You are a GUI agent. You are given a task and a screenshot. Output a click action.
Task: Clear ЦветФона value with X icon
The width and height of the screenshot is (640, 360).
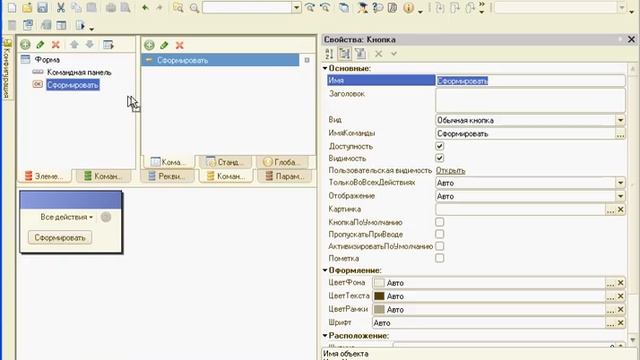click(x=620, y=283)
